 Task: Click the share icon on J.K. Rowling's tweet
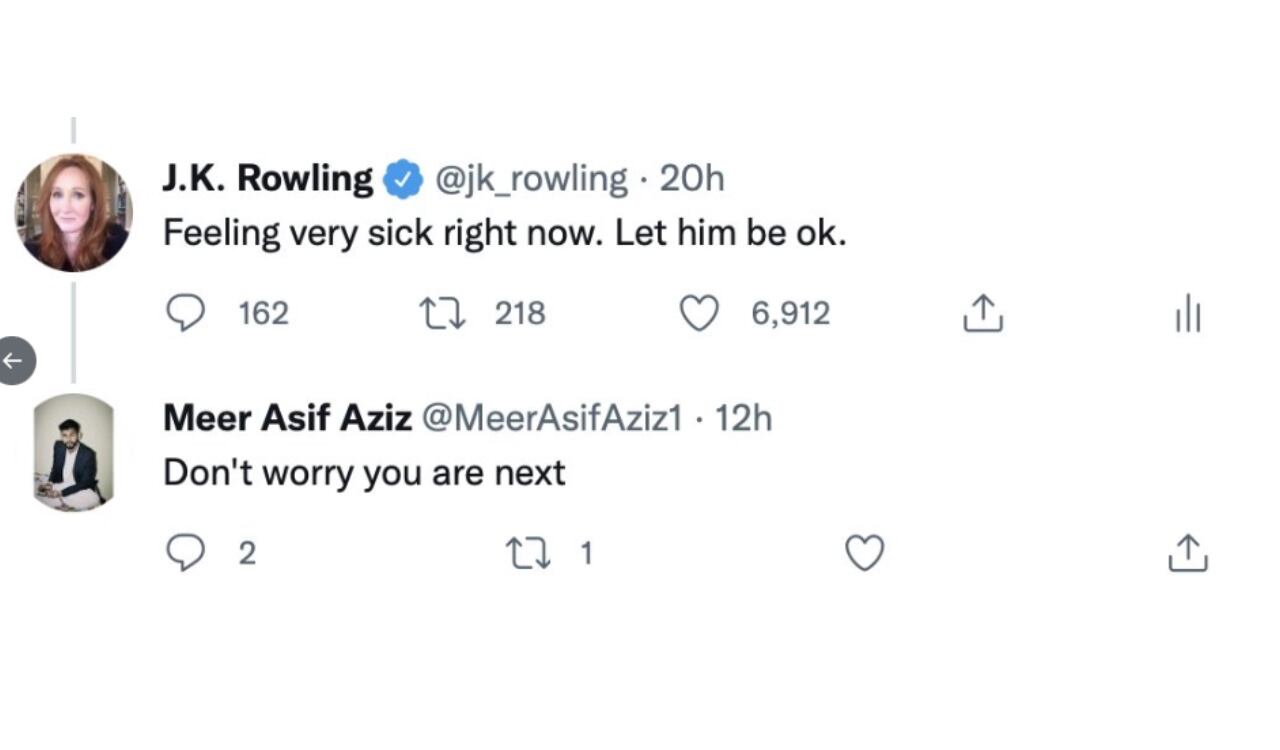click(982, 313)
